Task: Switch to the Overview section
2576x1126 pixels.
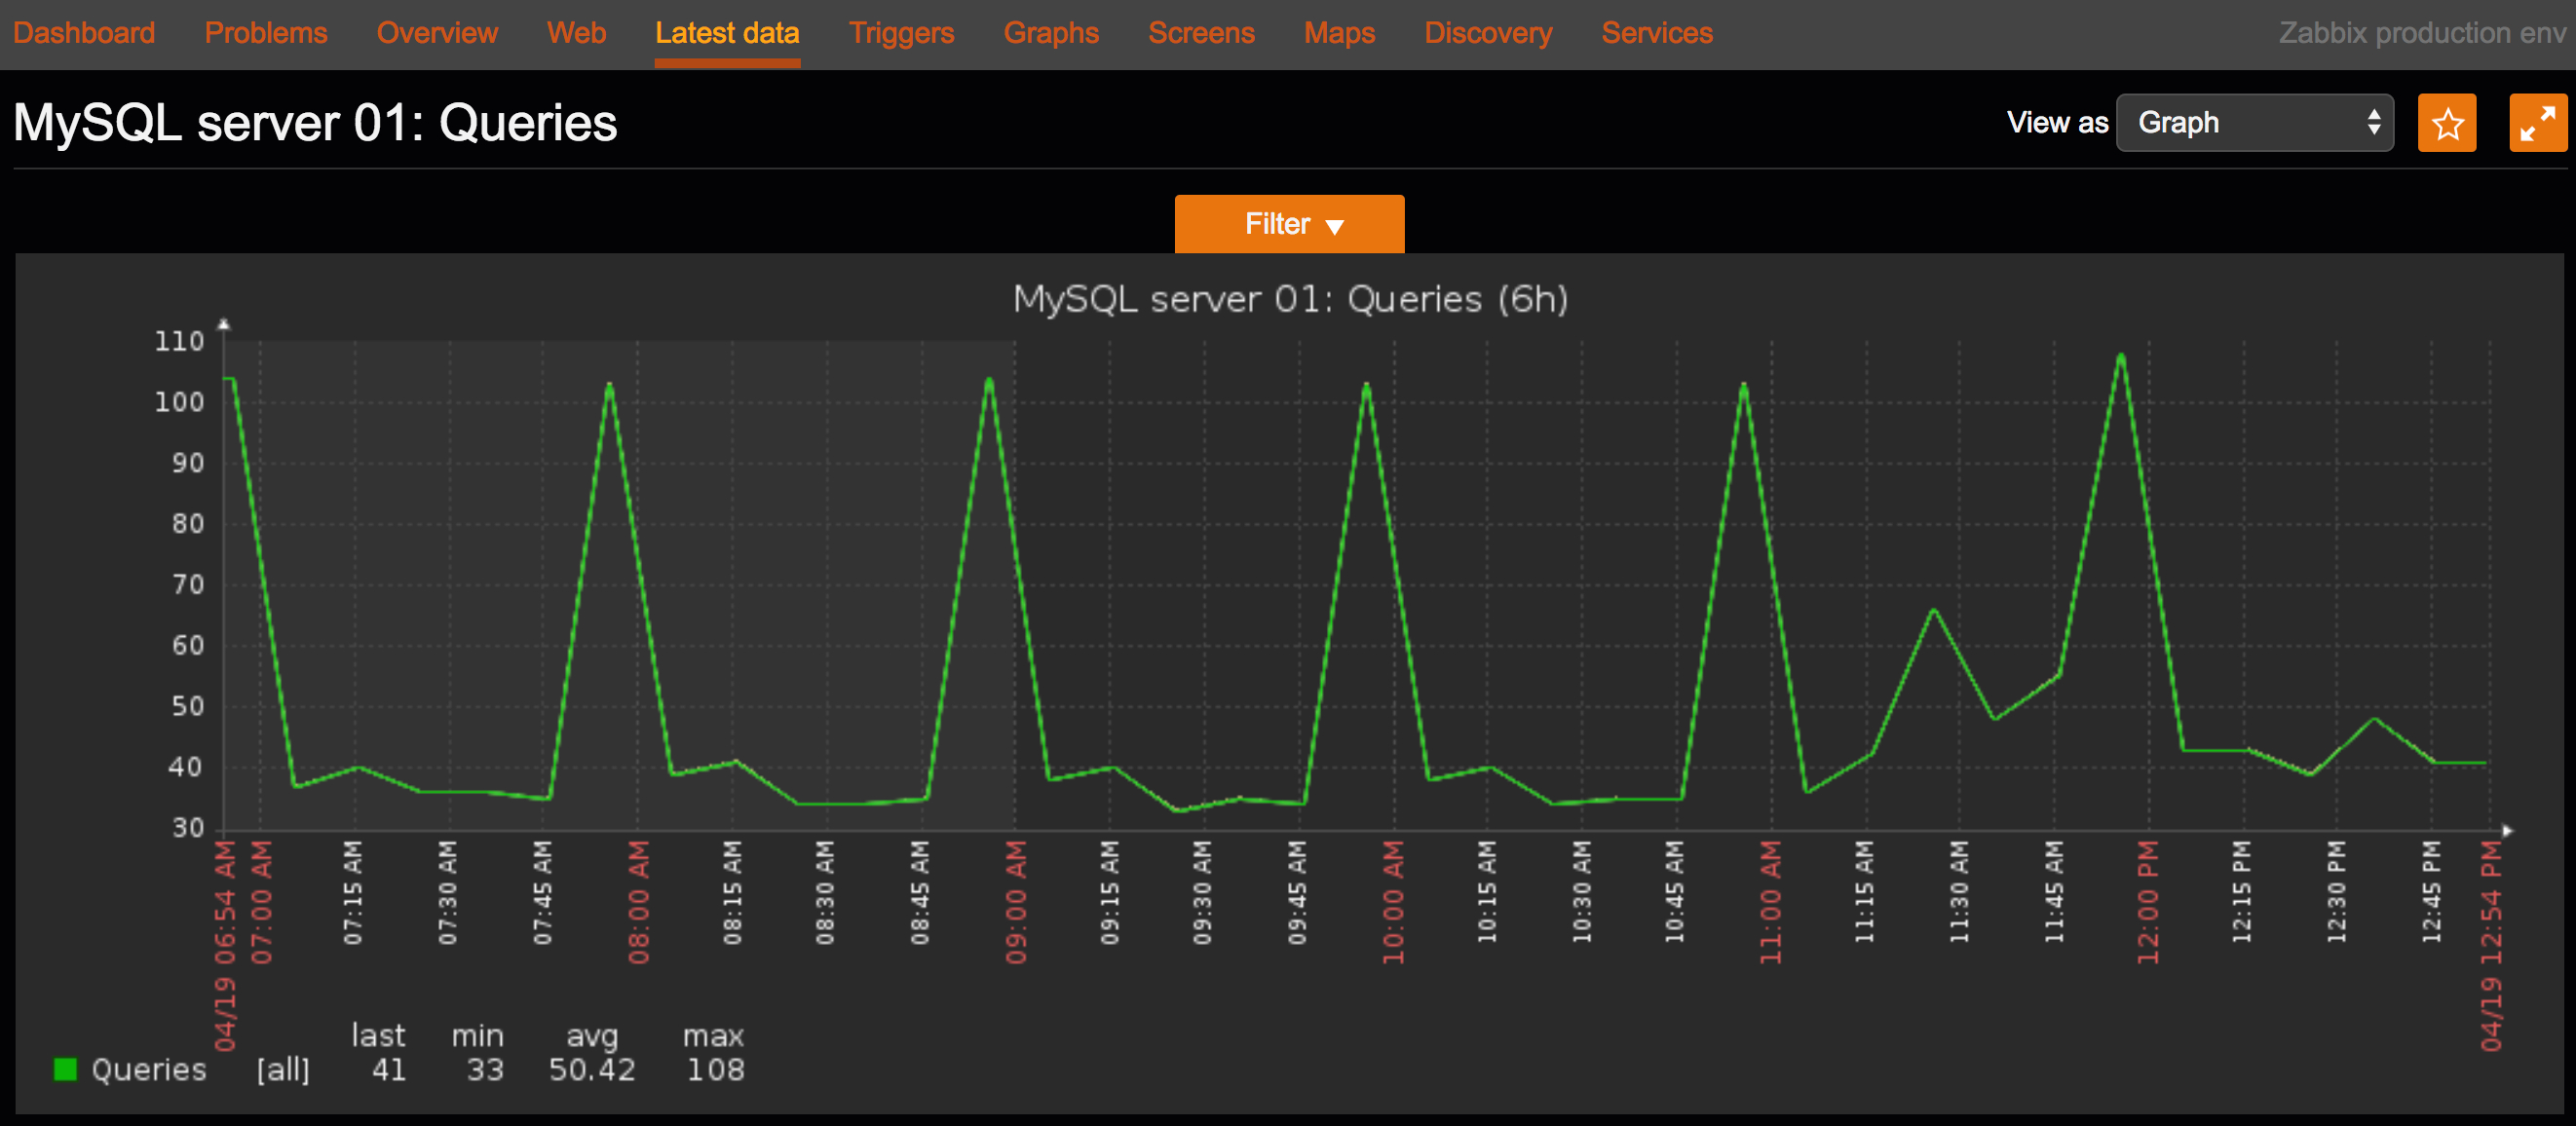Action: click(437, 33)
